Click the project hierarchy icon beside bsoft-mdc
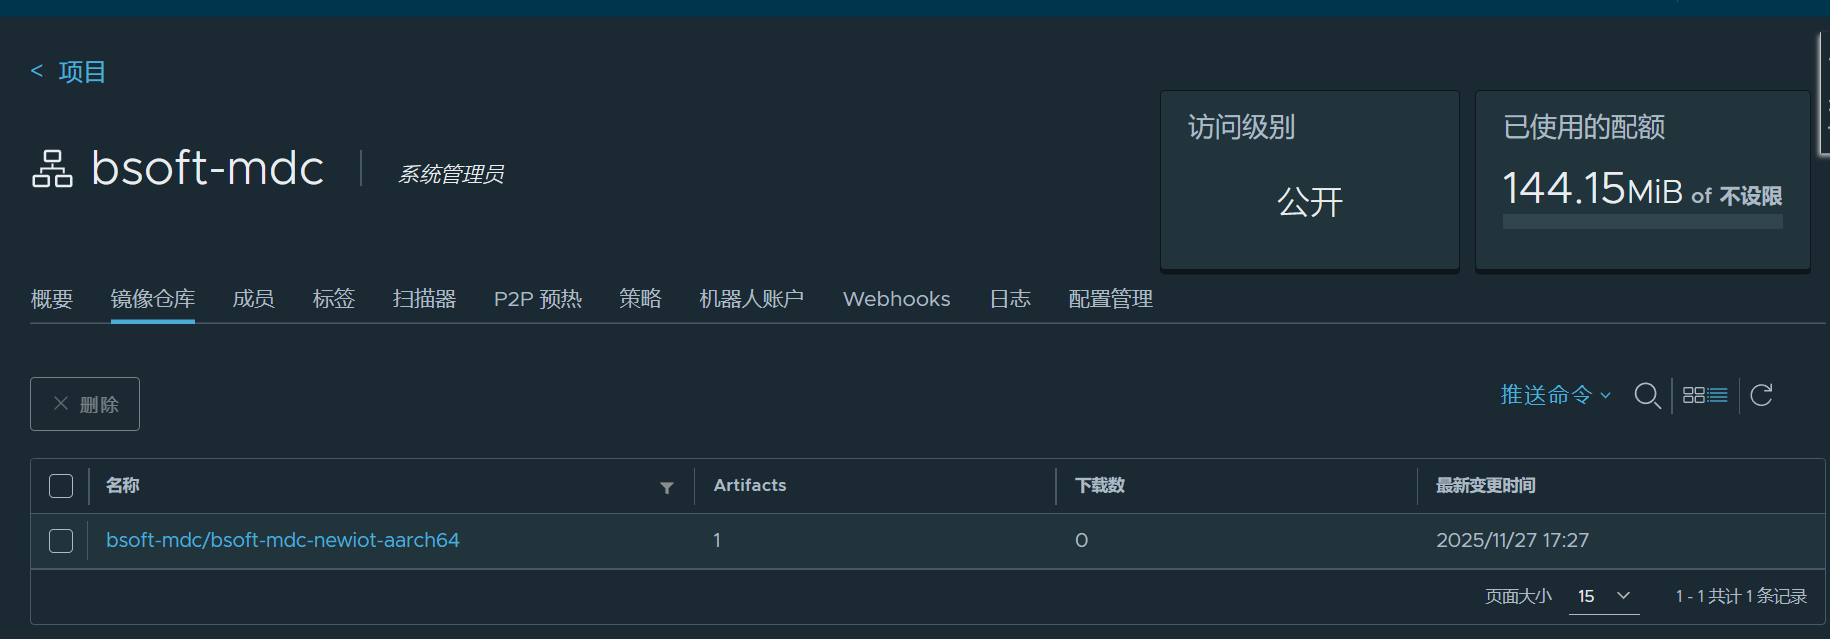1830x639 pixels. click(x=52, y=168)
